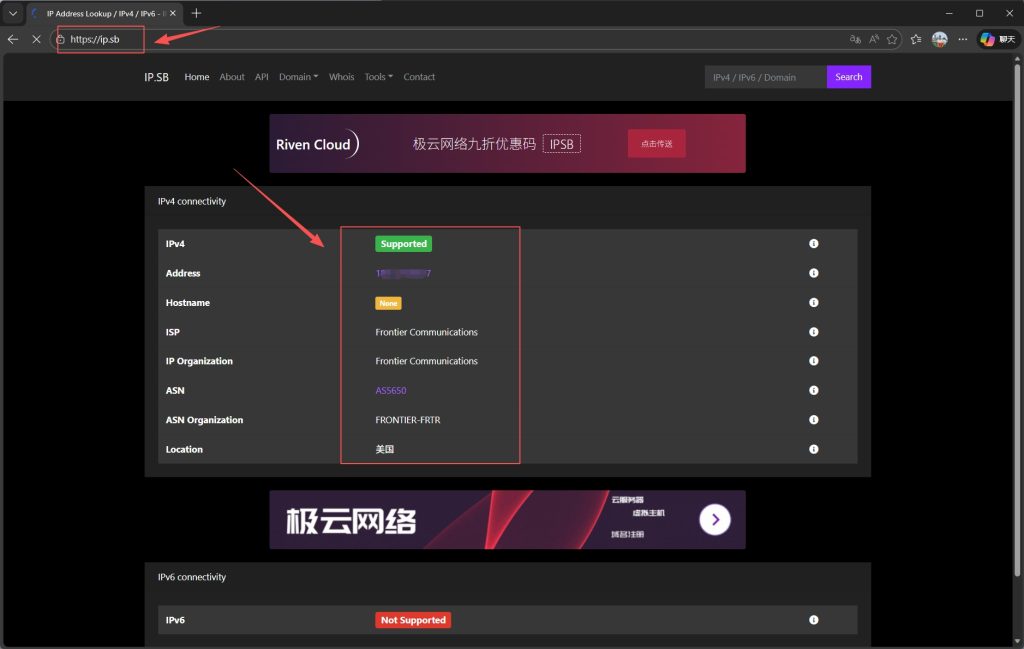1024x649 pixels.
Task: Open the API navigation link
Action: 262,77
